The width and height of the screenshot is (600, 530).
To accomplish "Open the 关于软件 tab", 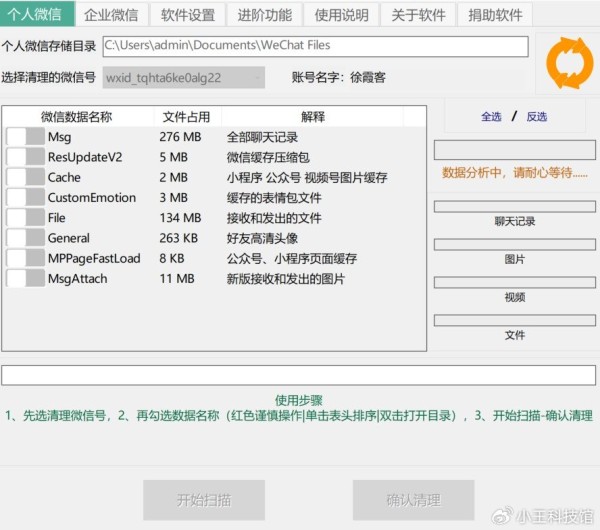I will point(418,15).
